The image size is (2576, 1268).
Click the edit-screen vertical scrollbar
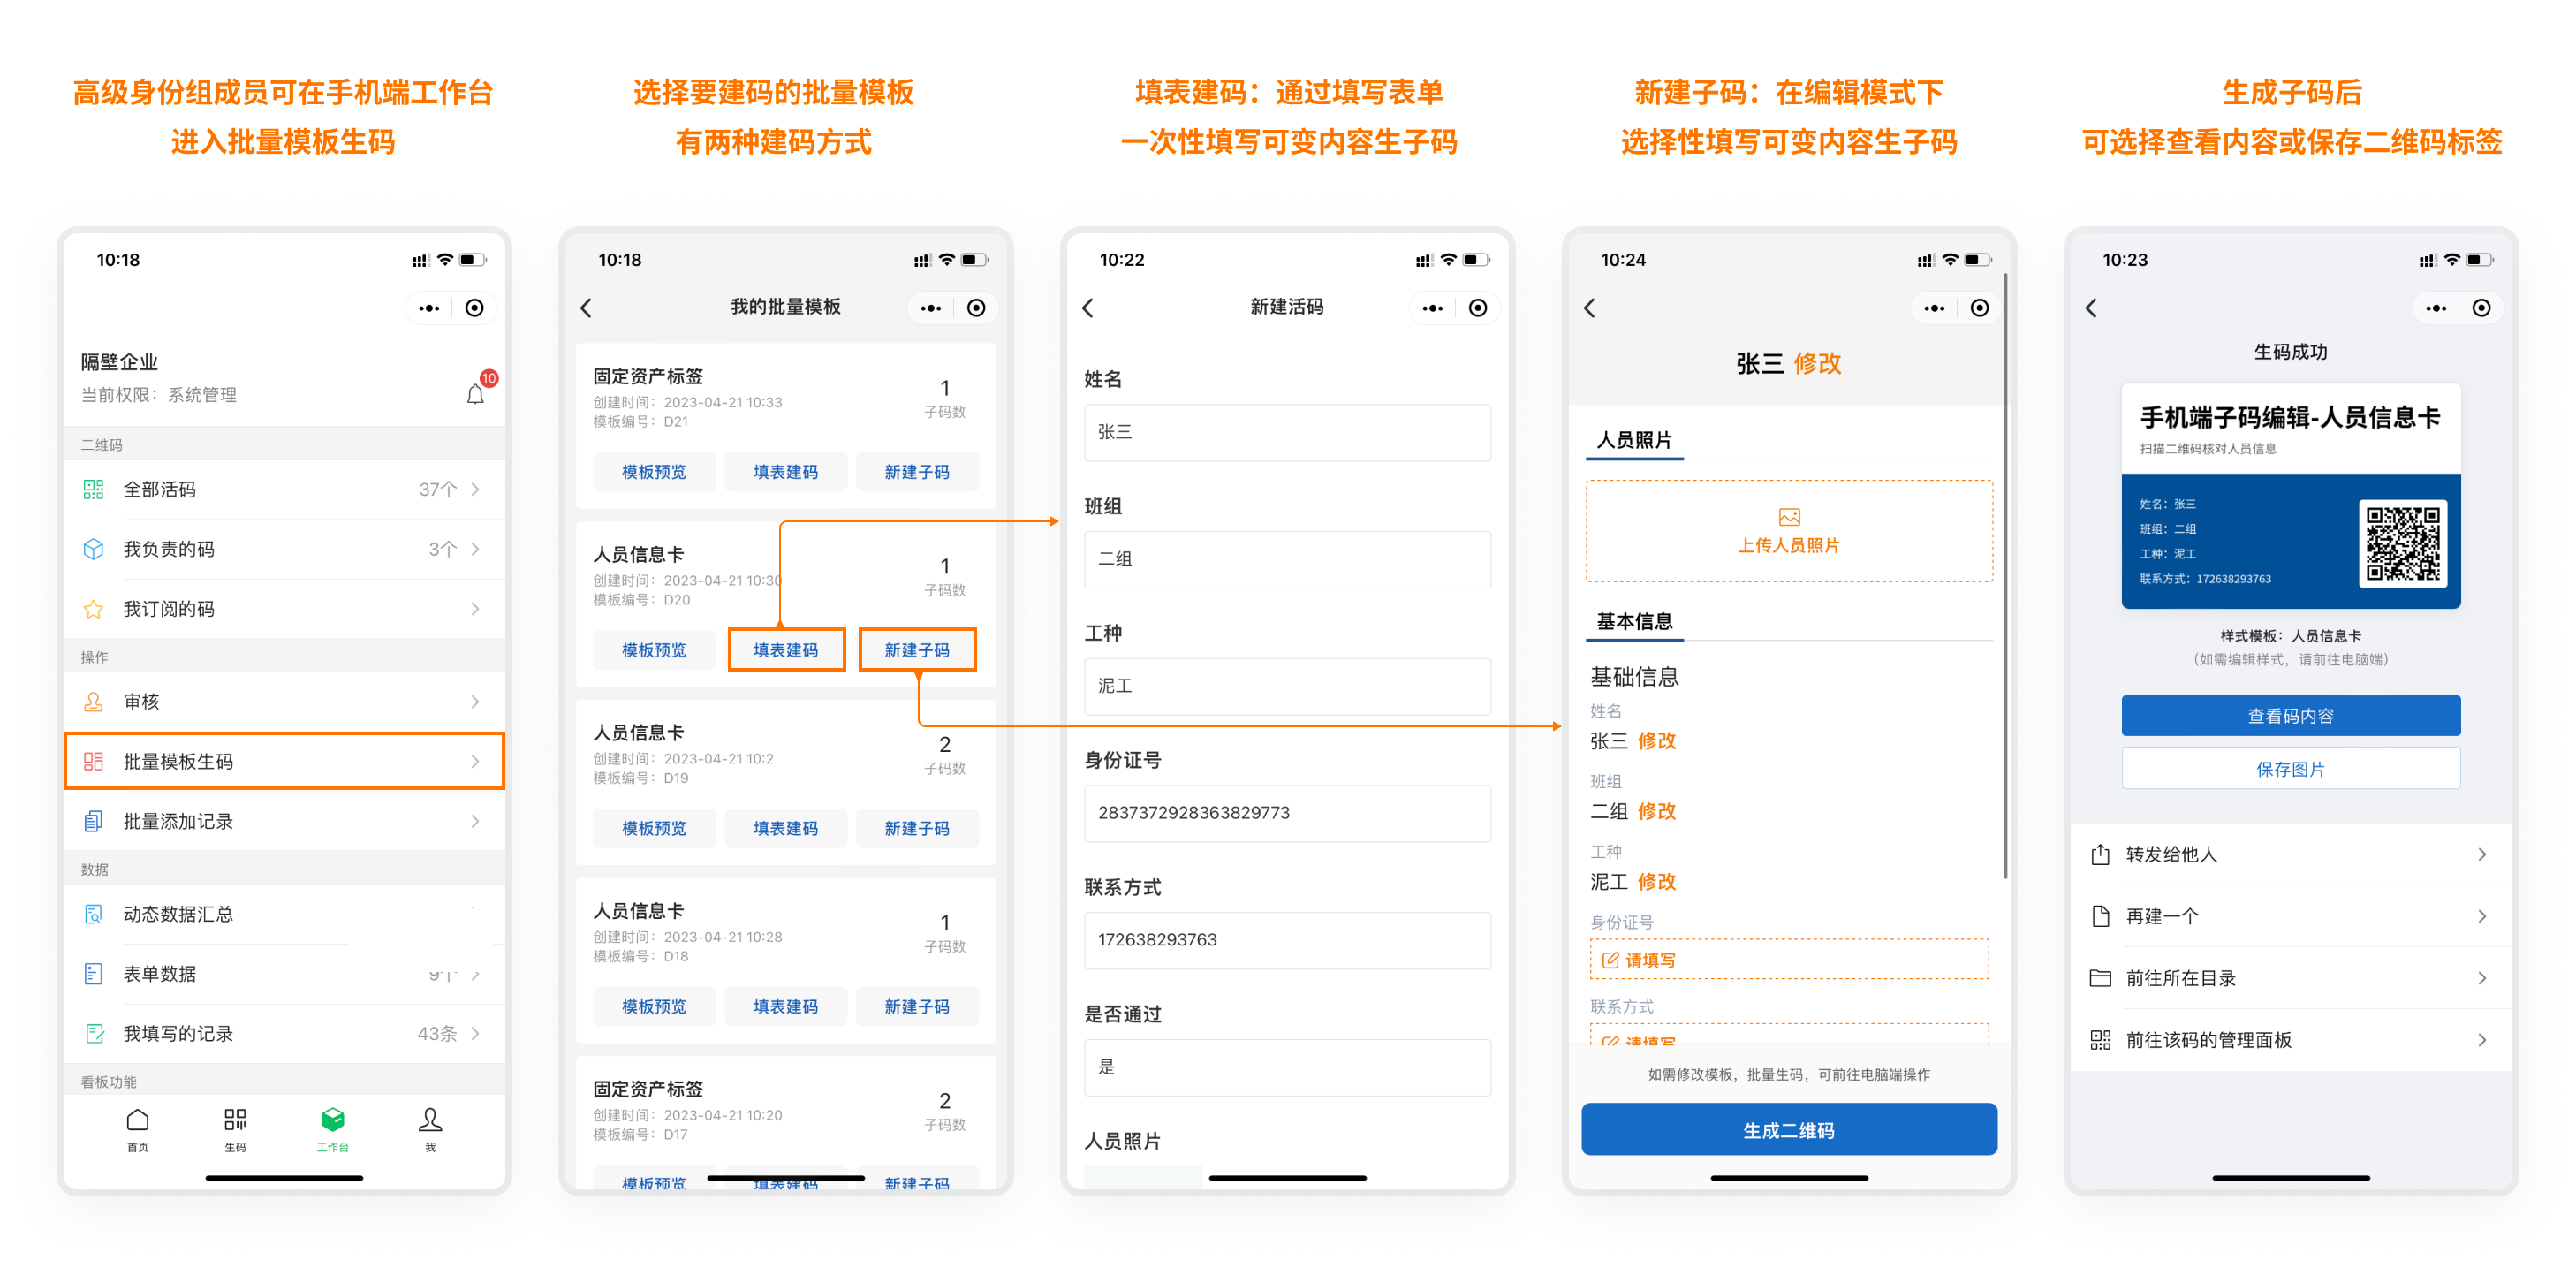coord(2005,575)
